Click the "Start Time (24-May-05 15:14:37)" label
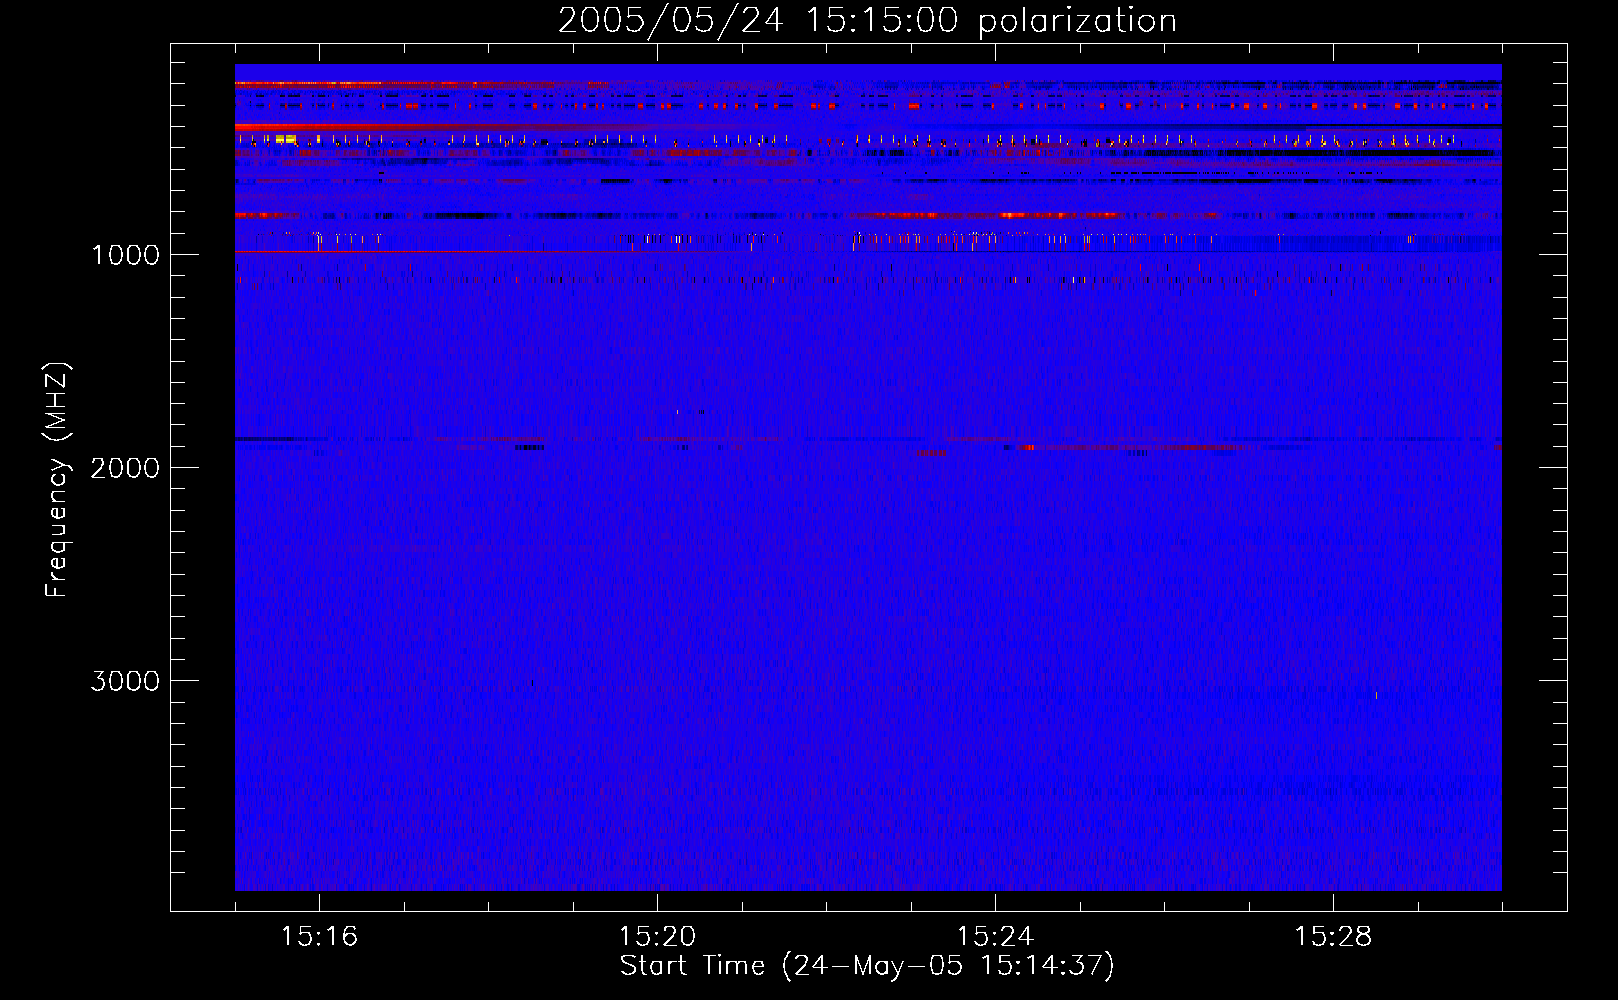 (x=867, y=966)
